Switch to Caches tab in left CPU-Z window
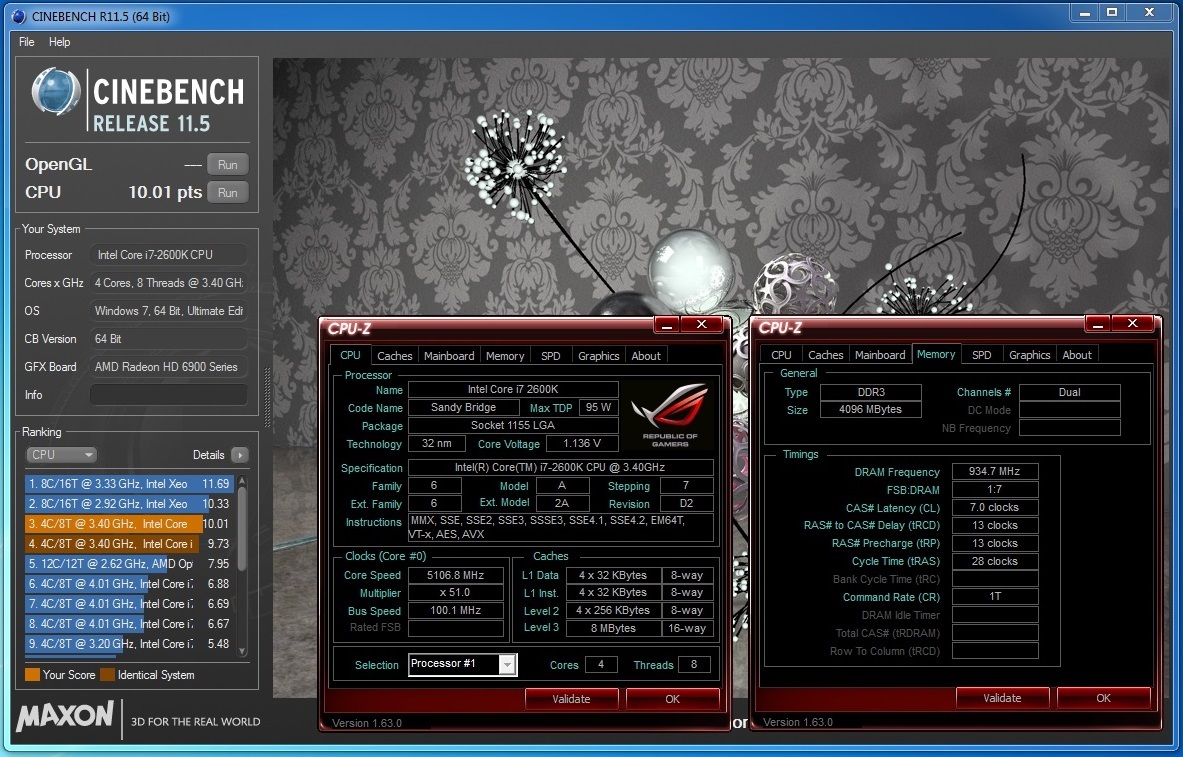The image size is (1183, 757). click(395, 355)
